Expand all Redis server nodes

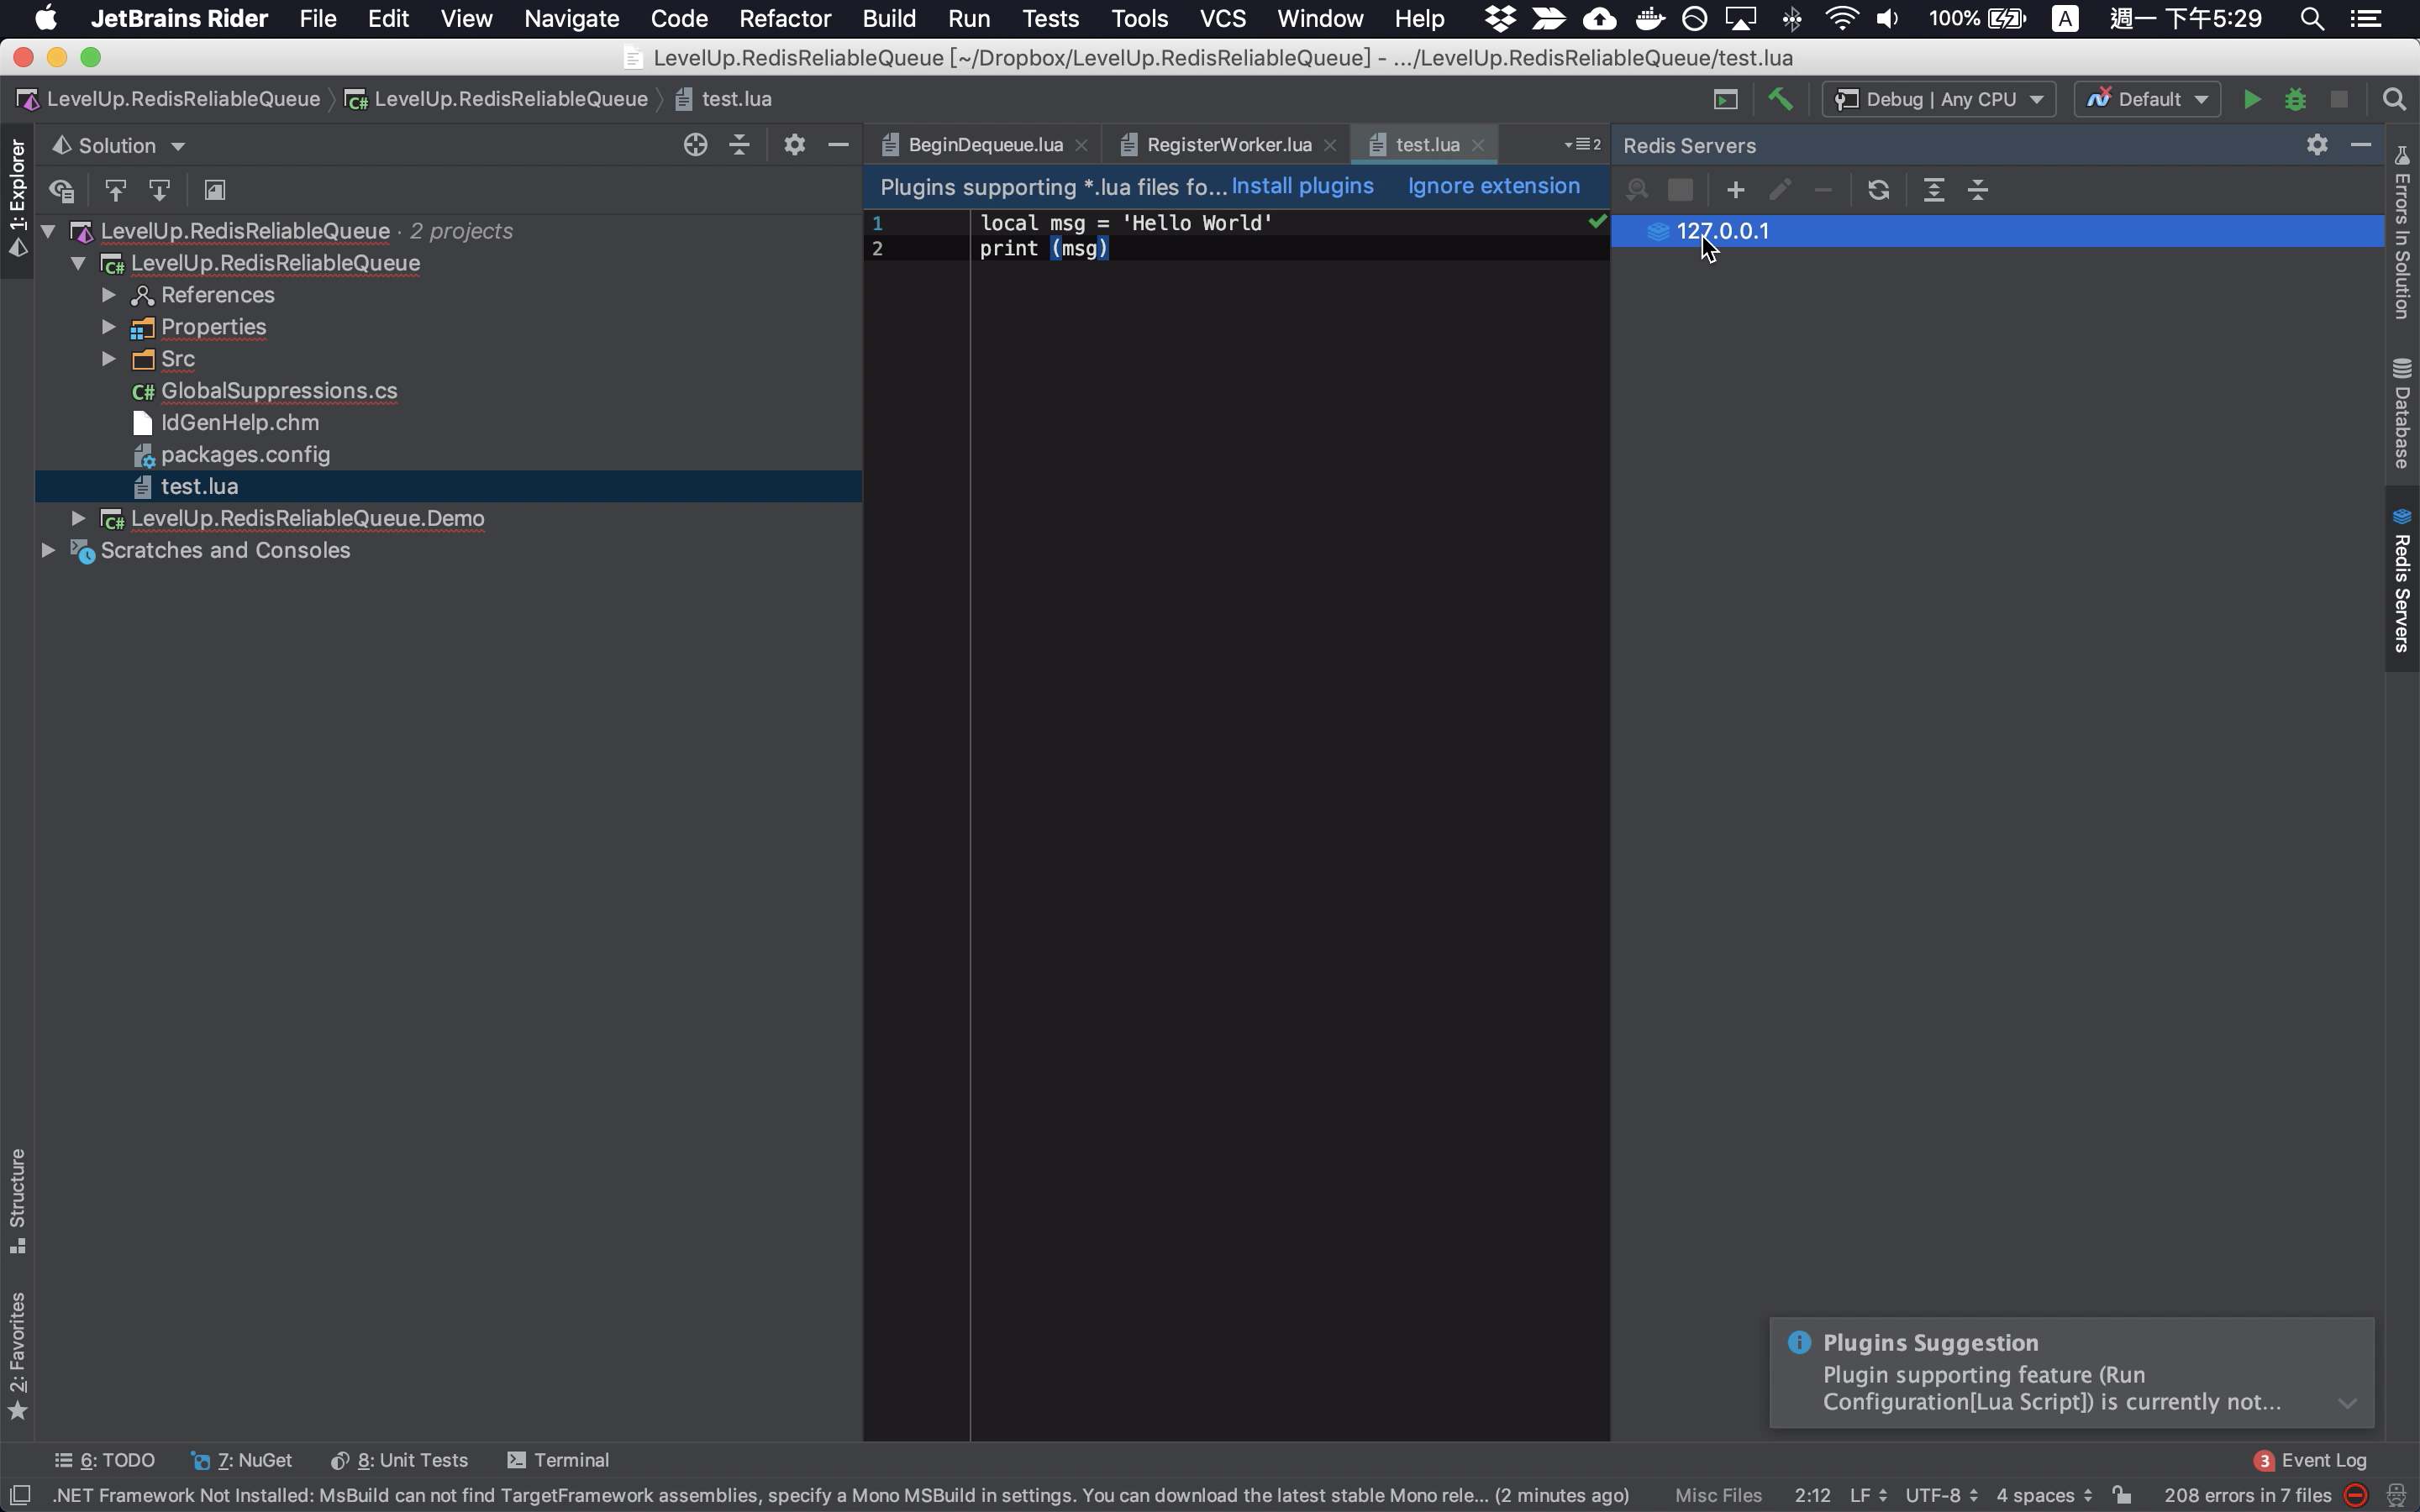coord(1934,190)
